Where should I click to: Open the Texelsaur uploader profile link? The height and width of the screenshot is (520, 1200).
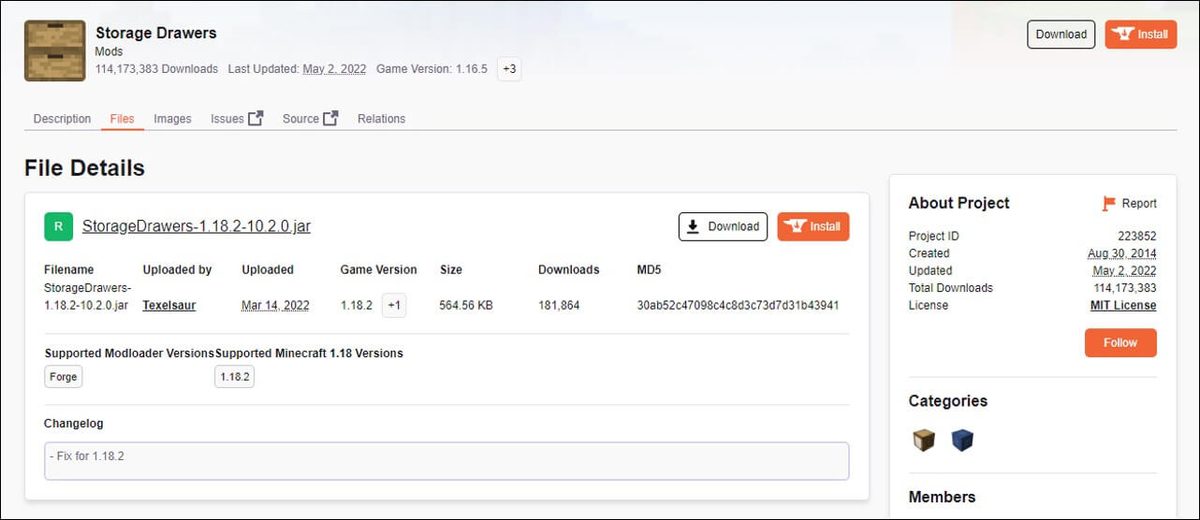coord(169,305)
